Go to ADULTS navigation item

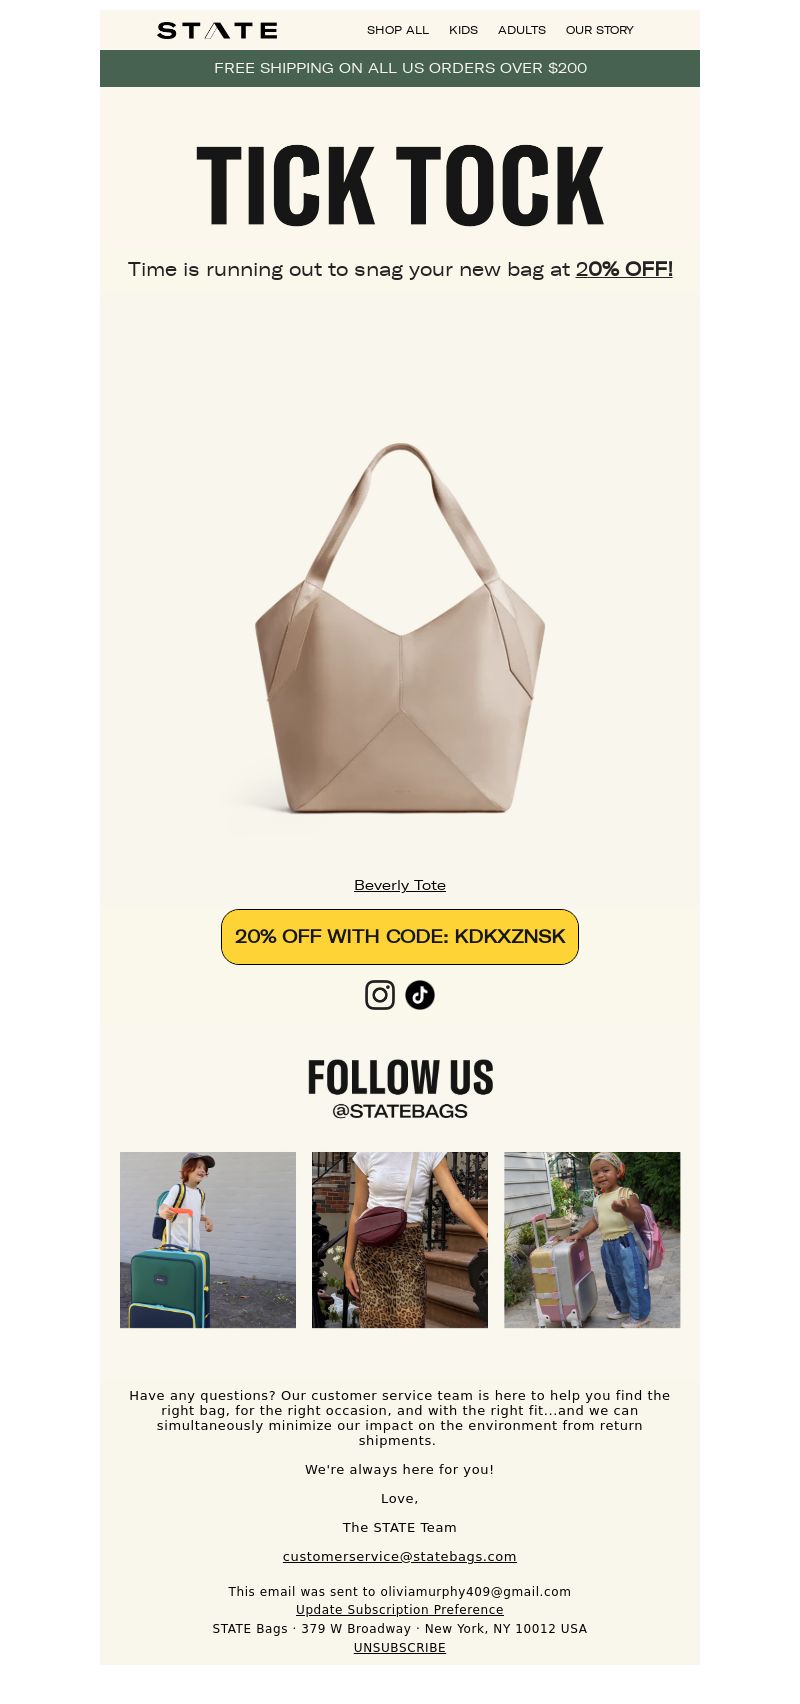tap(522, 30)
